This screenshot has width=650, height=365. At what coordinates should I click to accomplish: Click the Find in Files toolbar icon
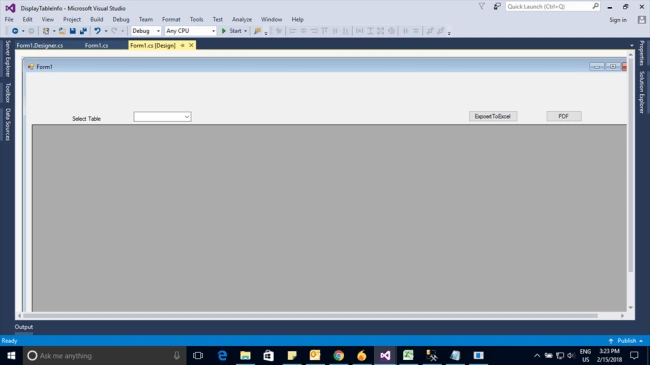pyautogui.click(x=257, y=31)
